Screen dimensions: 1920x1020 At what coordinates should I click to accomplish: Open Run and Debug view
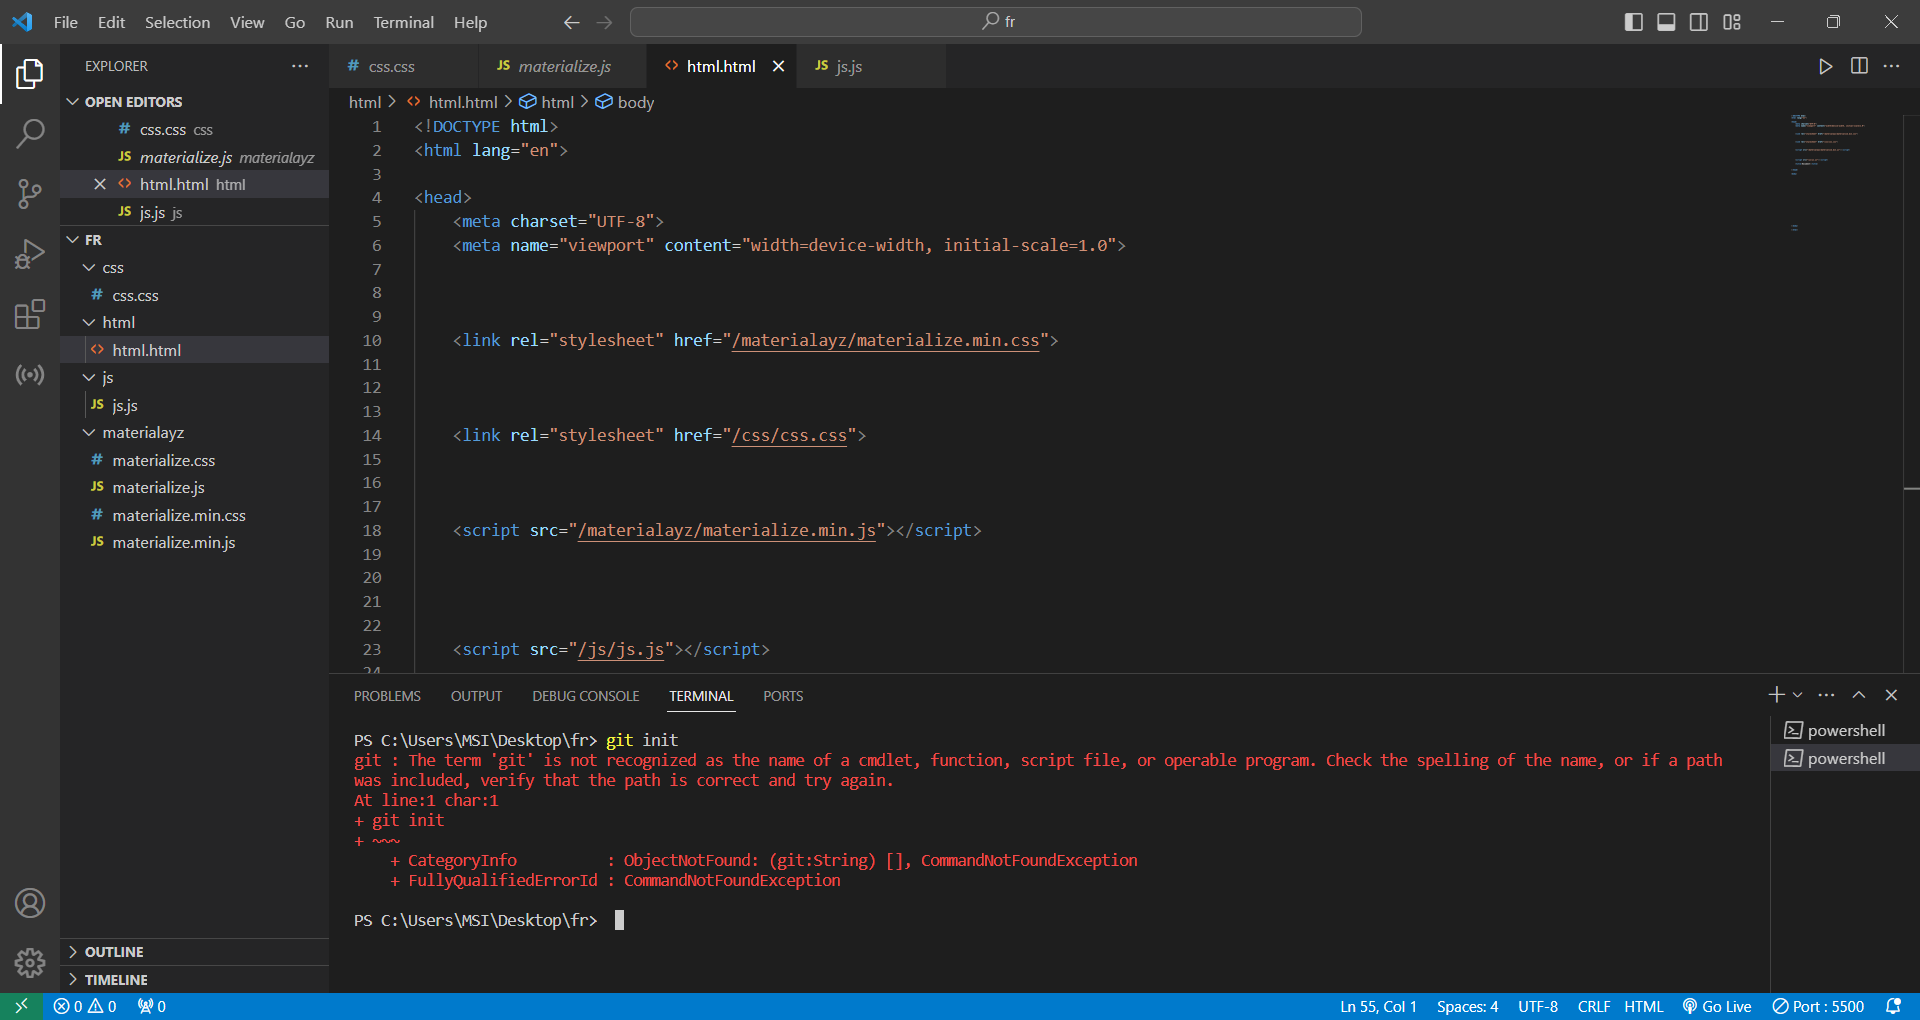pos(30,254)
